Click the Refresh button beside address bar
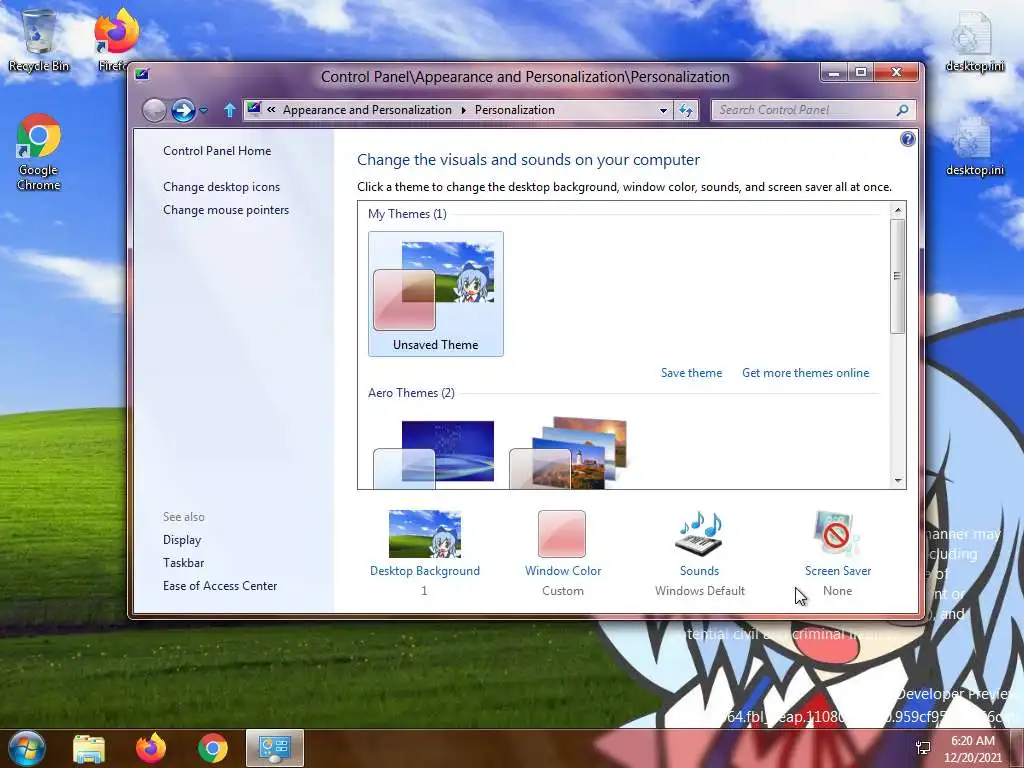Screen dimensions: 1024x768 pyautogui.click(x=686, y=110)
